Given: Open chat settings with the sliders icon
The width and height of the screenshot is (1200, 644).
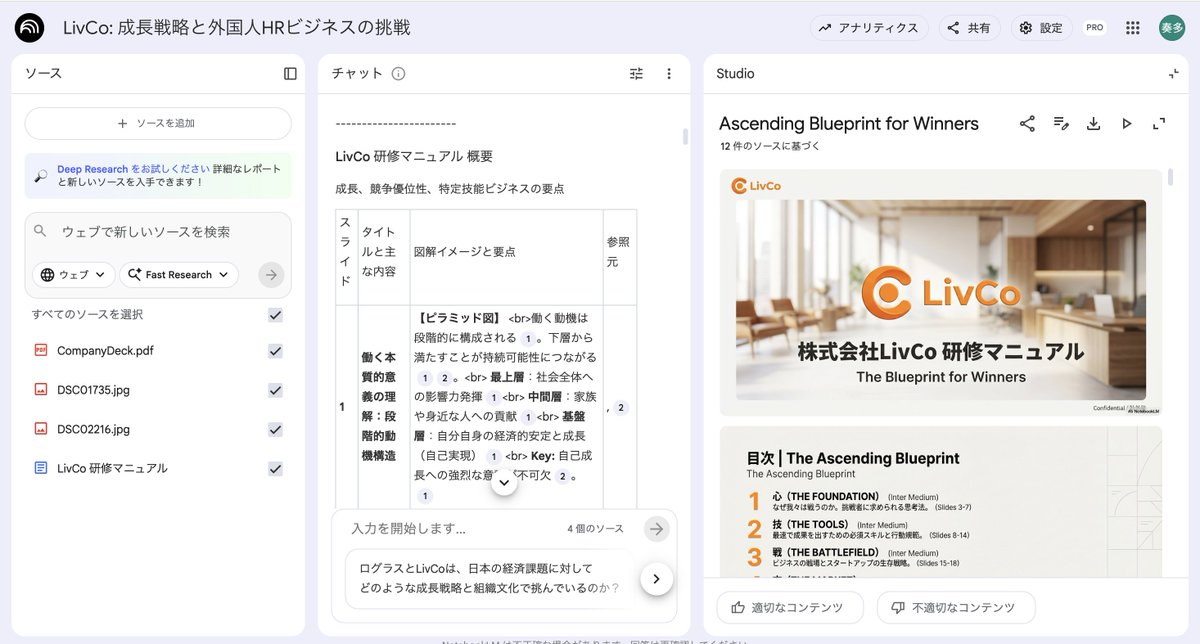Looking at the screenshot, I should point(636,73).
